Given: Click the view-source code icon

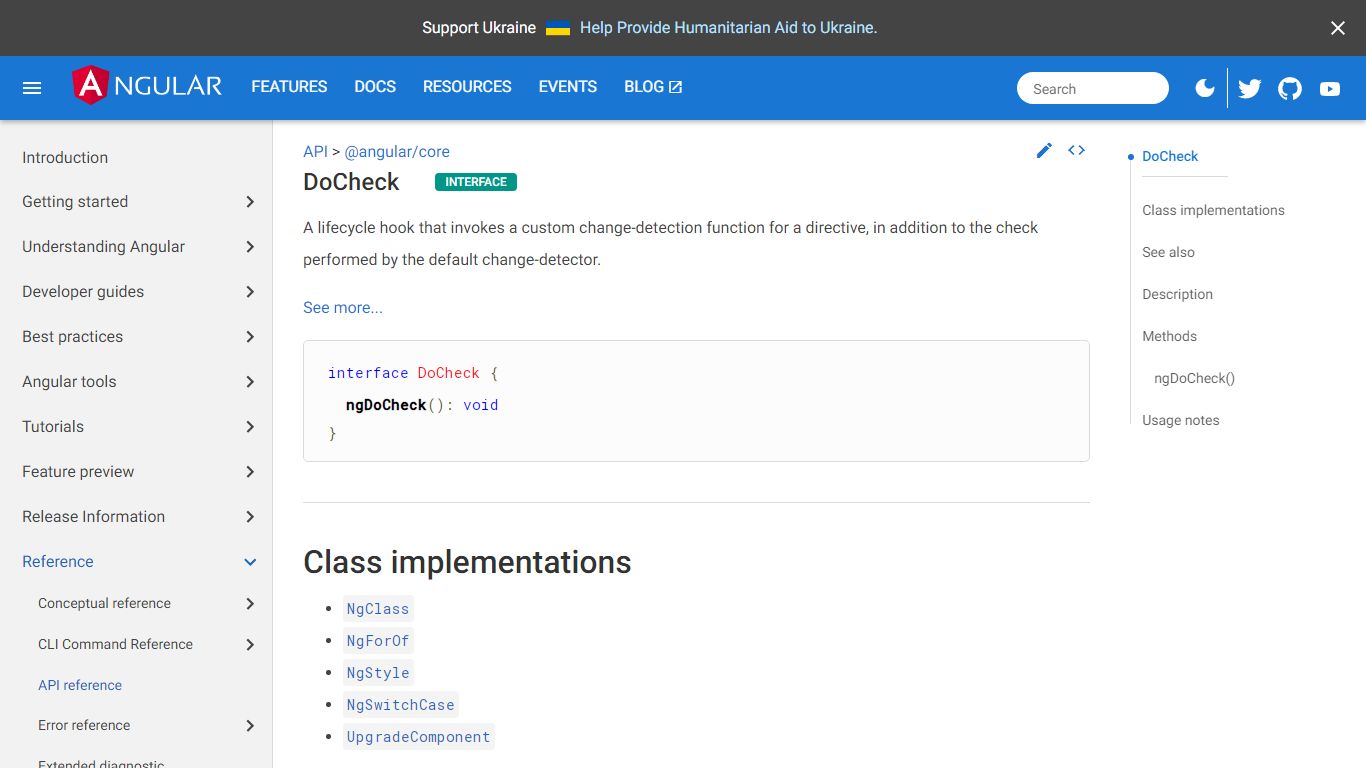Looking at the screenshot, I should (x=1076, y=150).
